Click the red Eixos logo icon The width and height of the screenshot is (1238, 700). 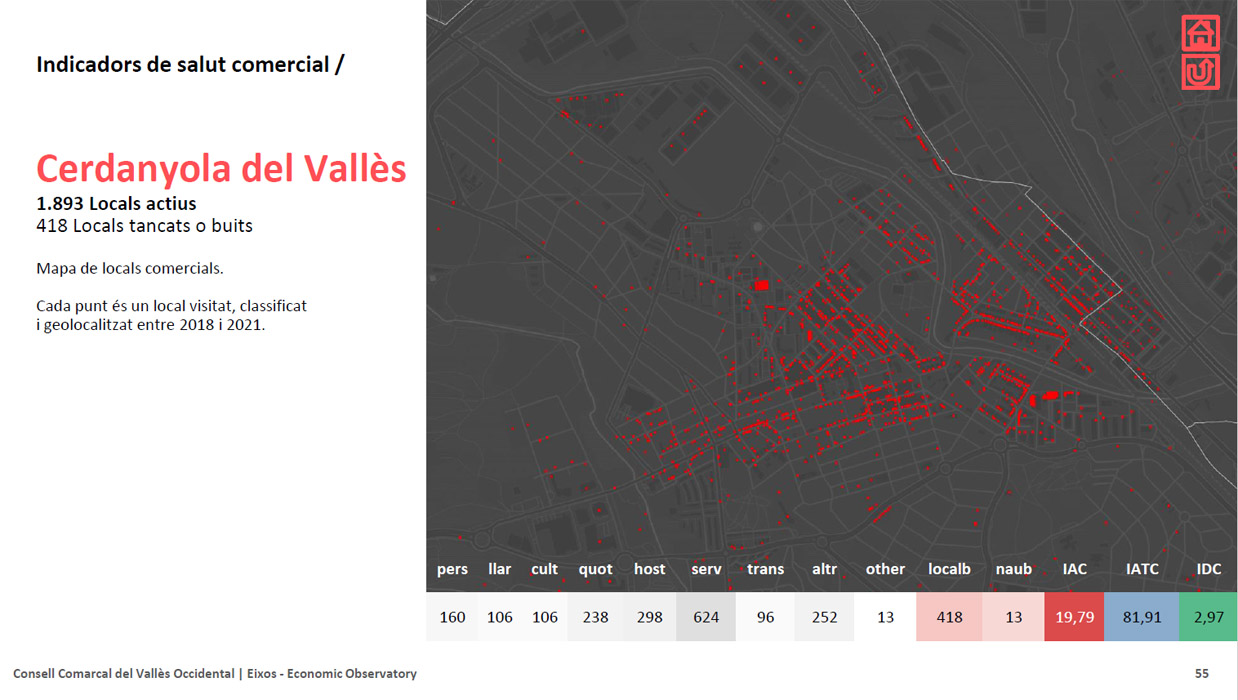tap(1200, 53)
